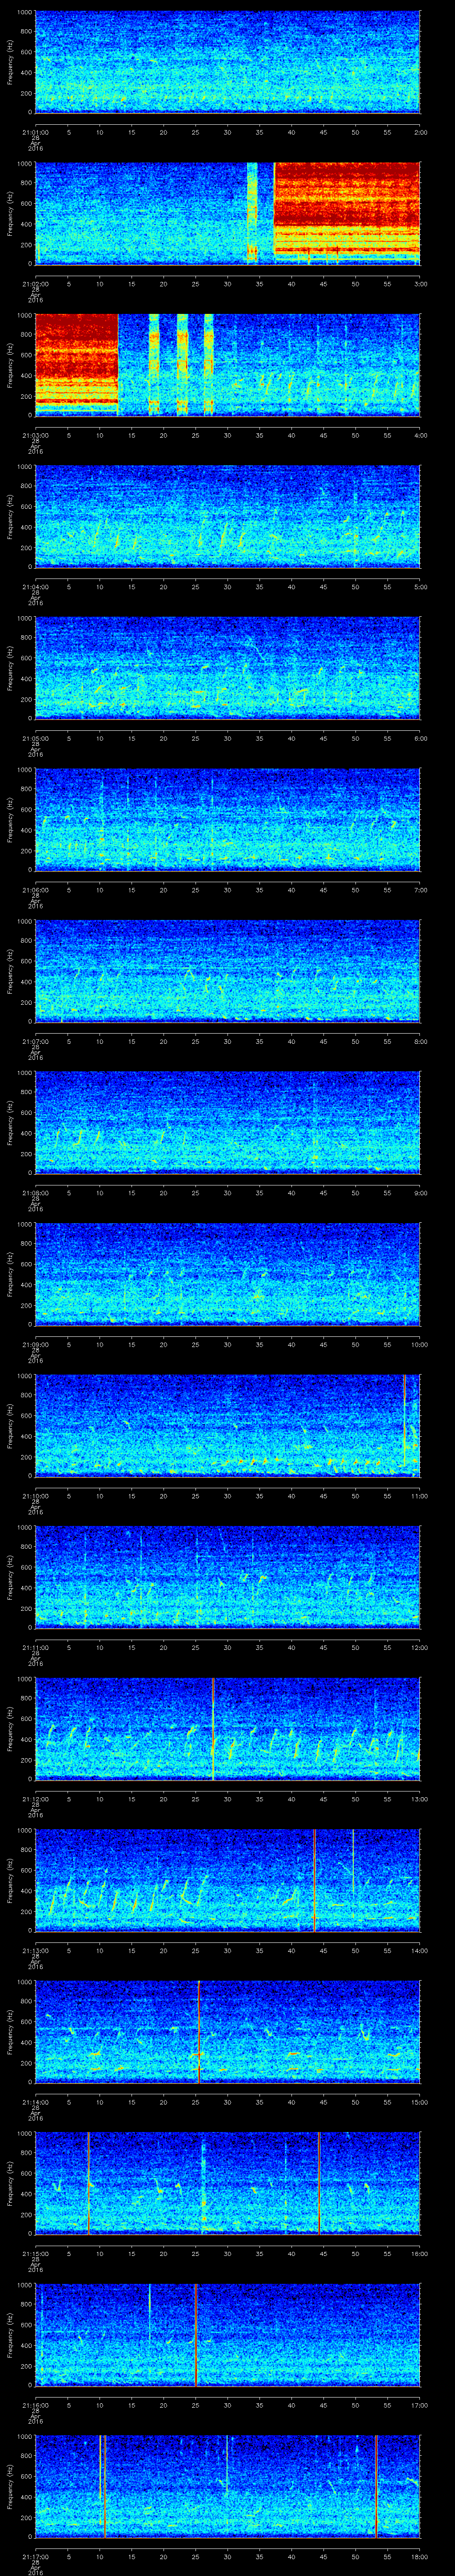This screenshot has height=2576, width=455.
Task: Select the spectrogram panel starting at 21:06:00
Action: [x=227, y=819]
